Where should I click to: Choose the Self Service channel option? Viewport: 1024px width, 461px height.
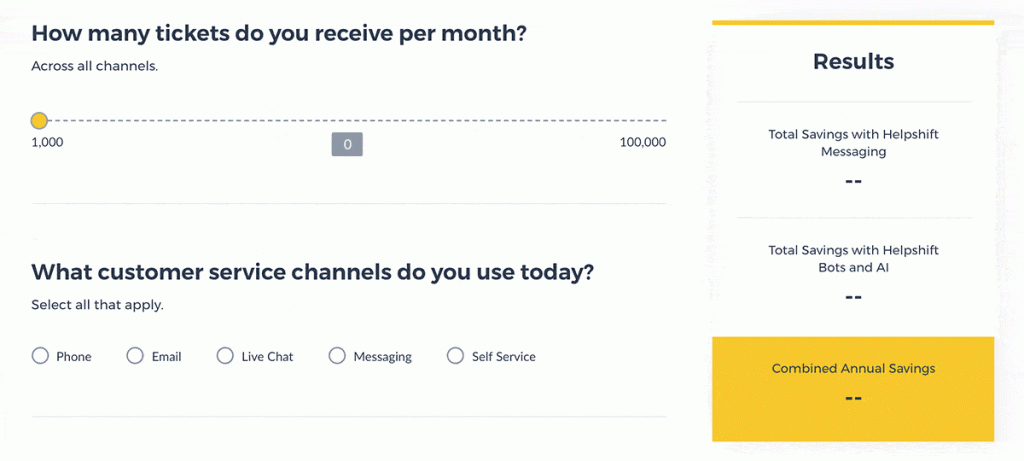coord(456,356)
